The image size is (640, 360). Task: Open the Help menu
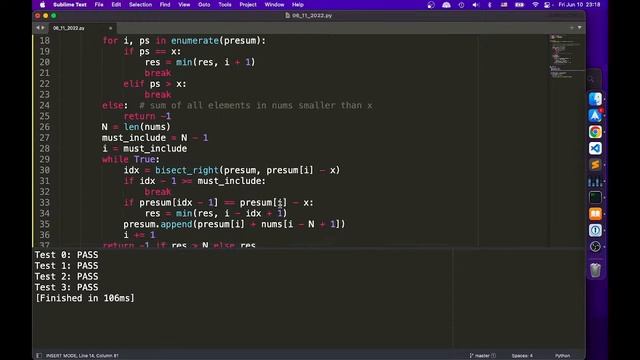(x=298, y=5)
